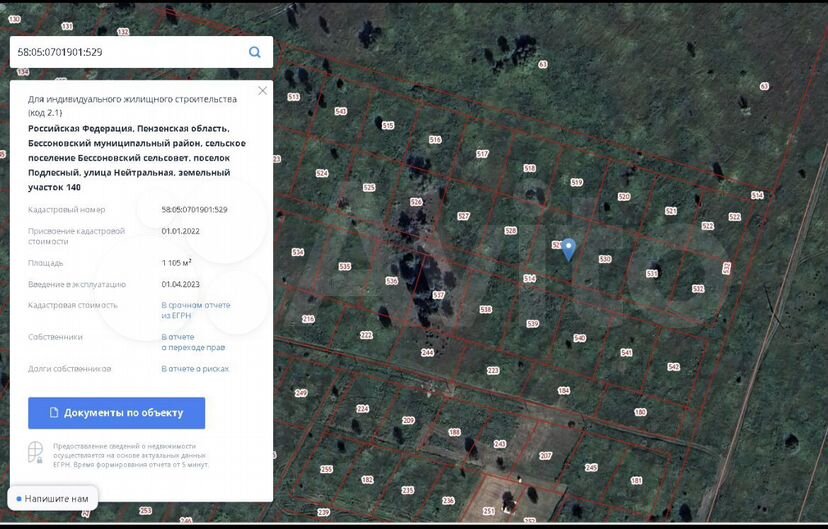Select parcel label 530 on the map
The height and width of the screenshot is (529, 828).
tap(604, 260)
